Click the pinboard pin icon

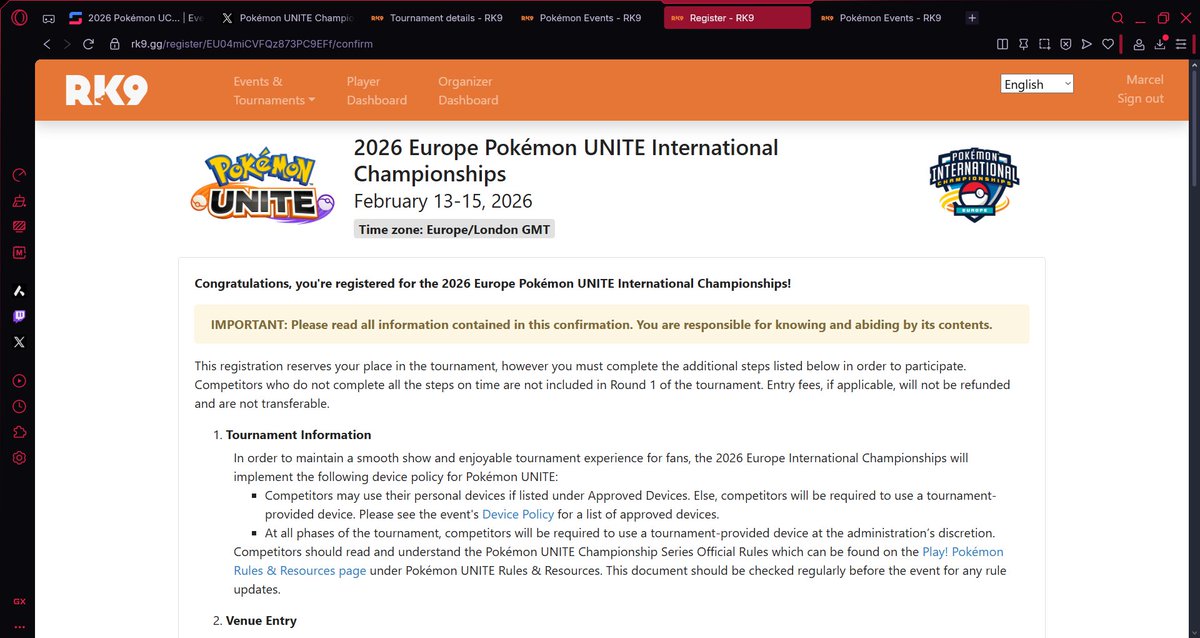coord(1023,44)
